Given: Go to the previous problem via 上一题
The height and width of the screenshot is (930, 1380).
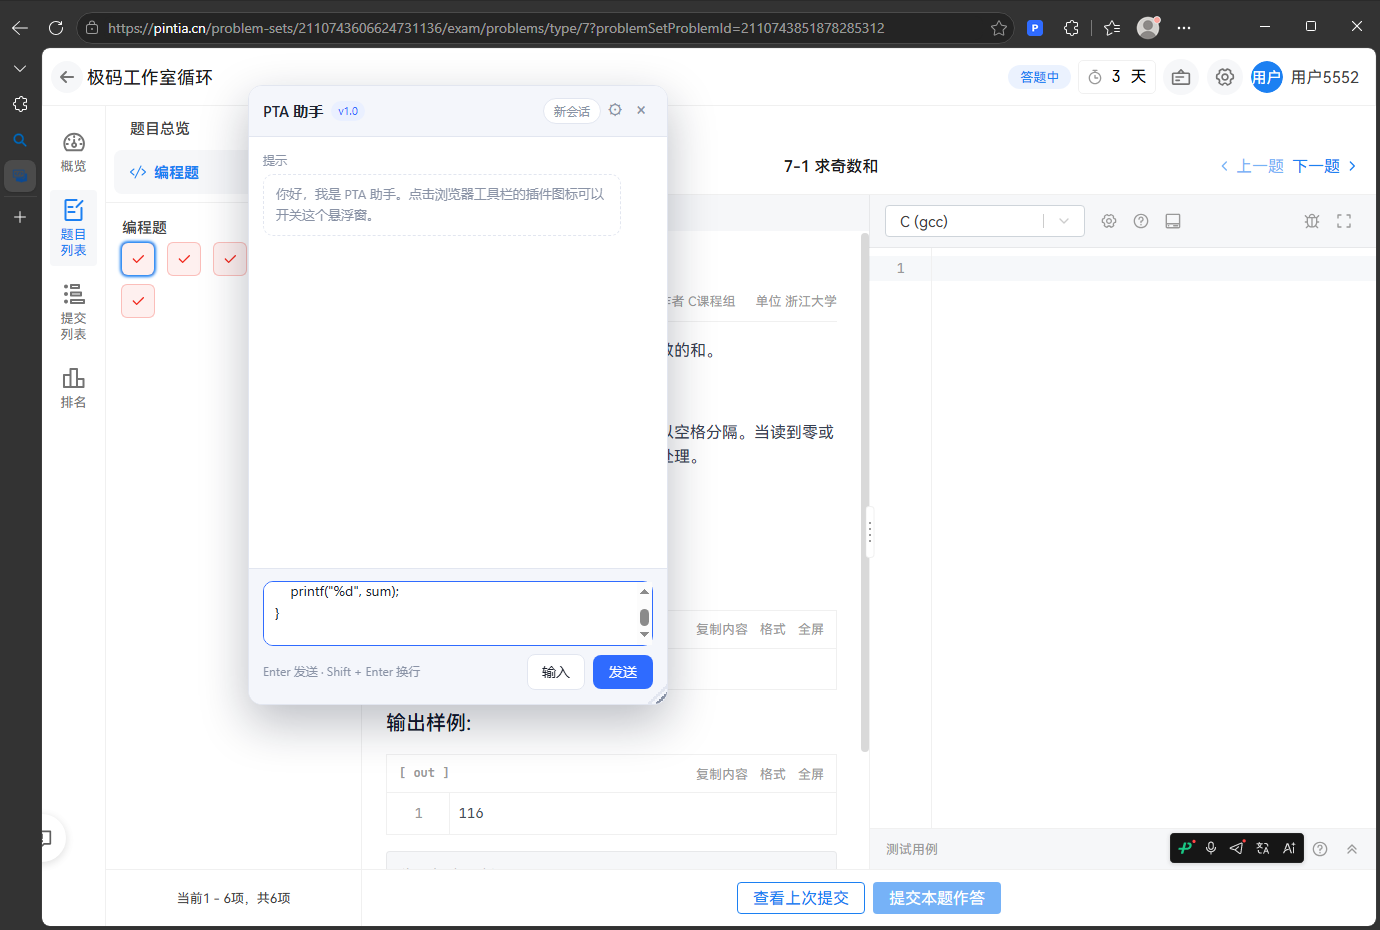Looking at the screenshot, I should point(1252,166).
